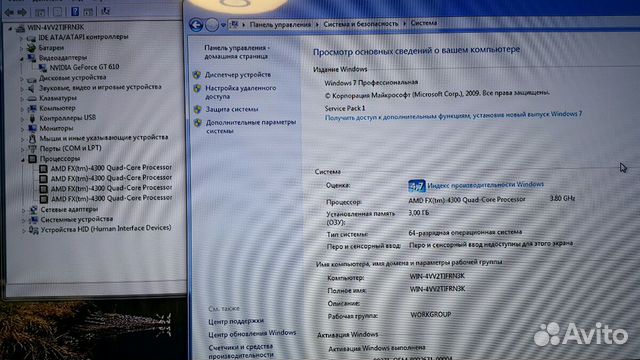Click the 4,7 performance score badge

click(417, 186)
